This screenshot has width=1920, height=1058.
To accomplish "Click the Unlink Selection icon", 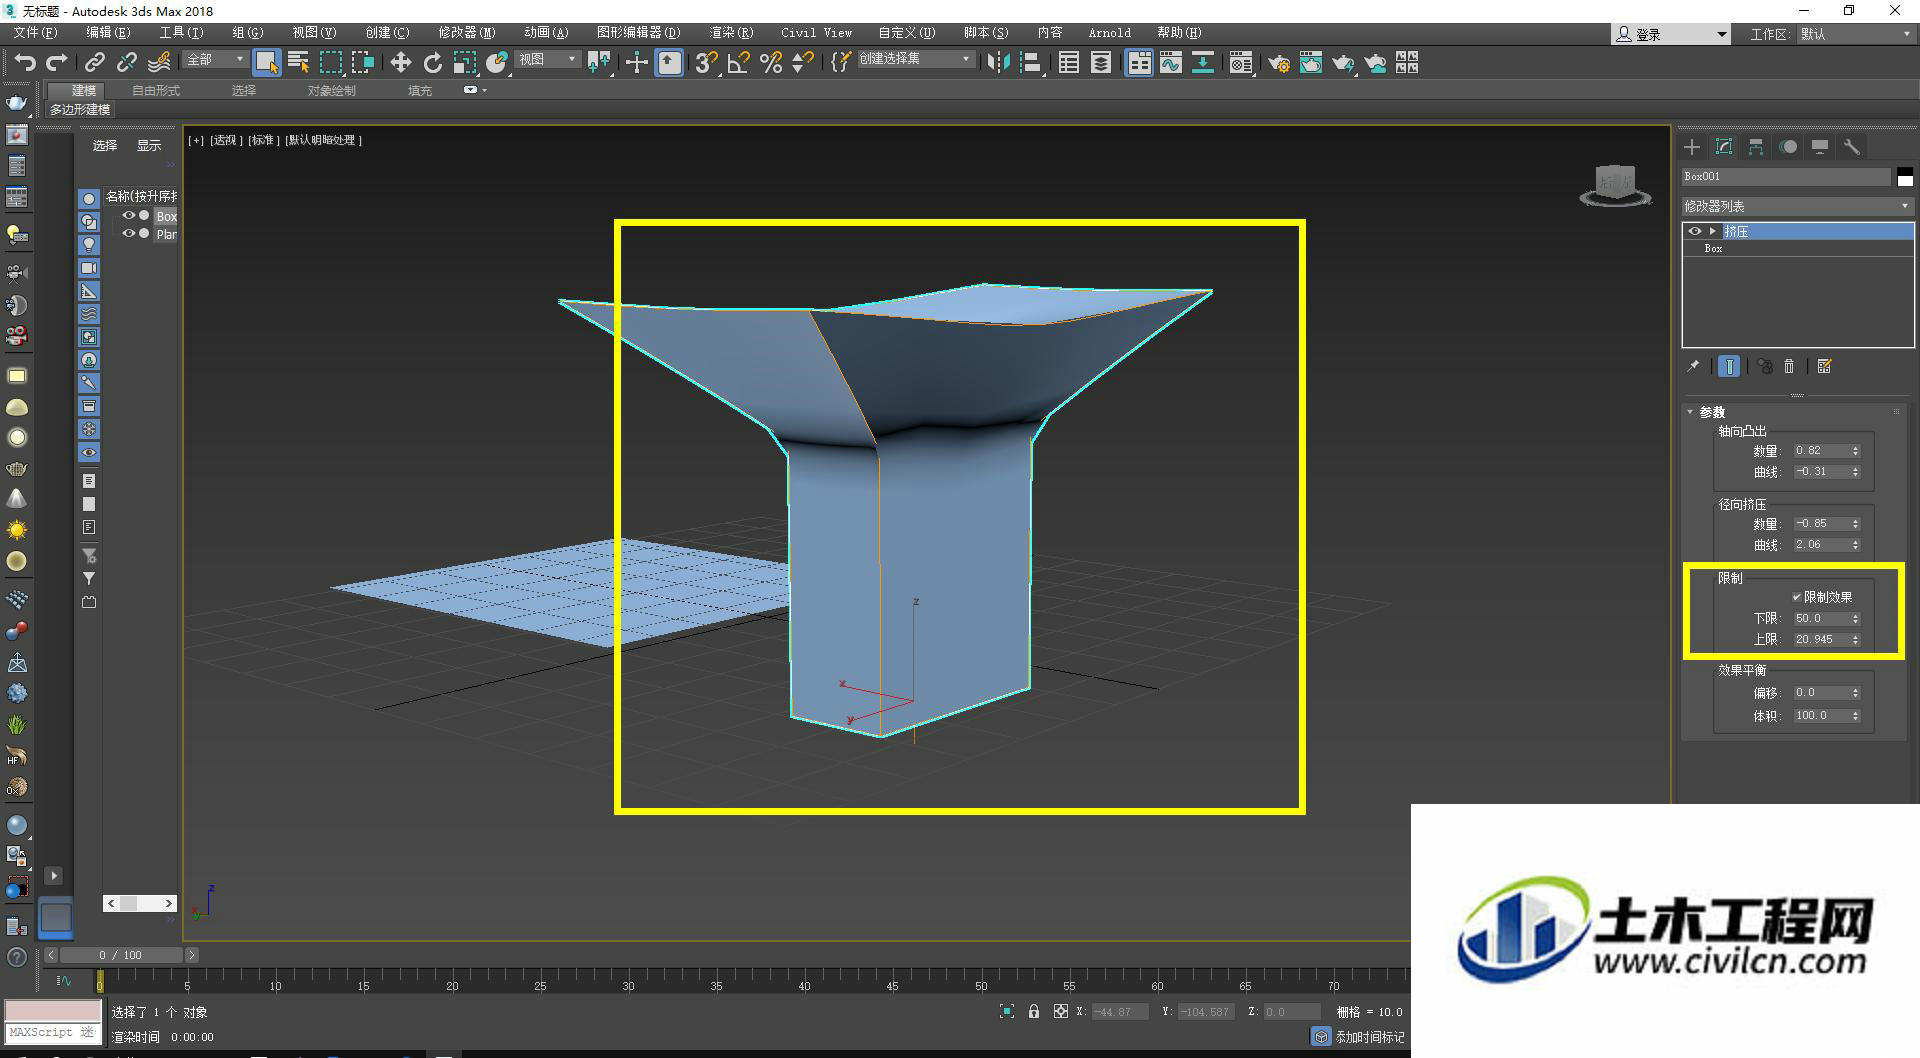I will (126, 62).
